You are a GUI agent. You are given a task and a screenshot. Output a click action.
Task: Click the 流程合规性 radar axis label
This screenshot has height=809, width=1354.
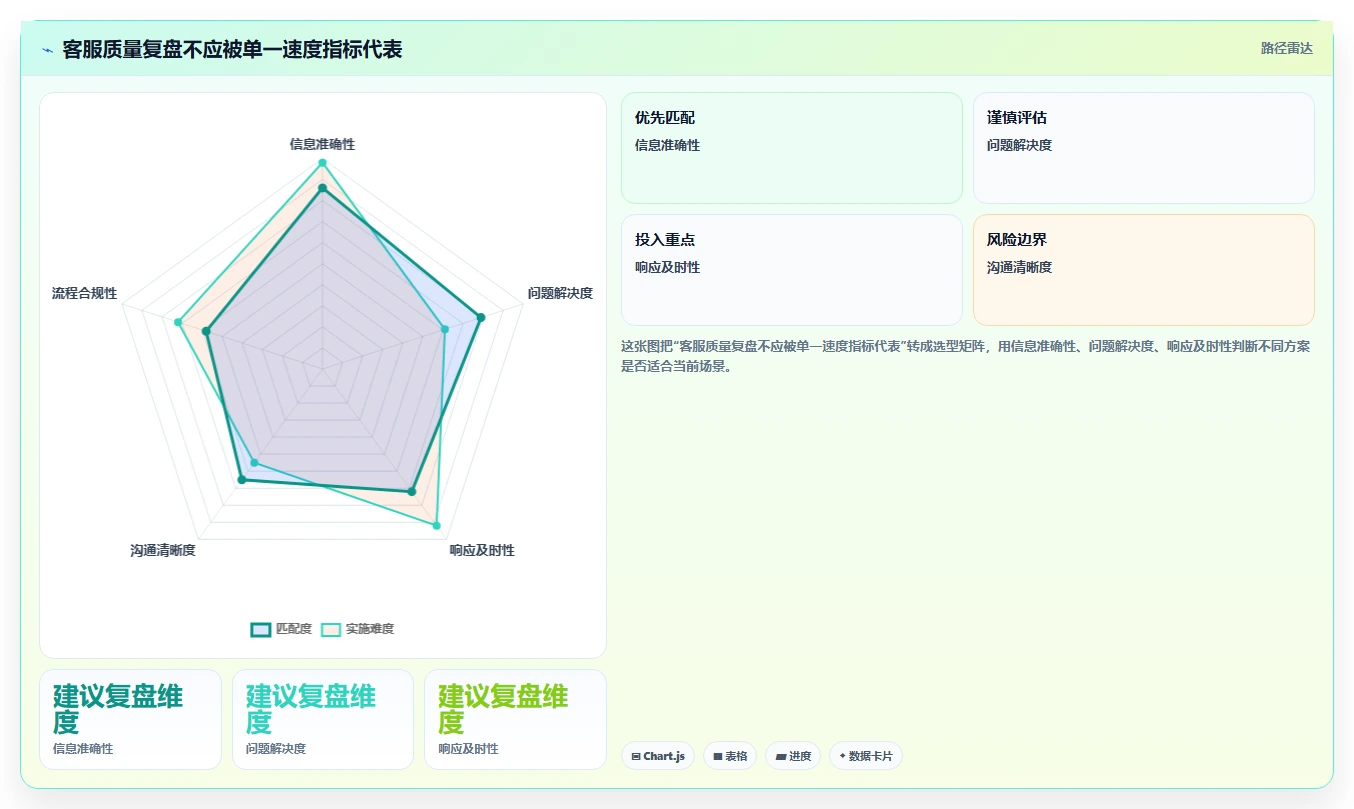[x=84, y=293]
